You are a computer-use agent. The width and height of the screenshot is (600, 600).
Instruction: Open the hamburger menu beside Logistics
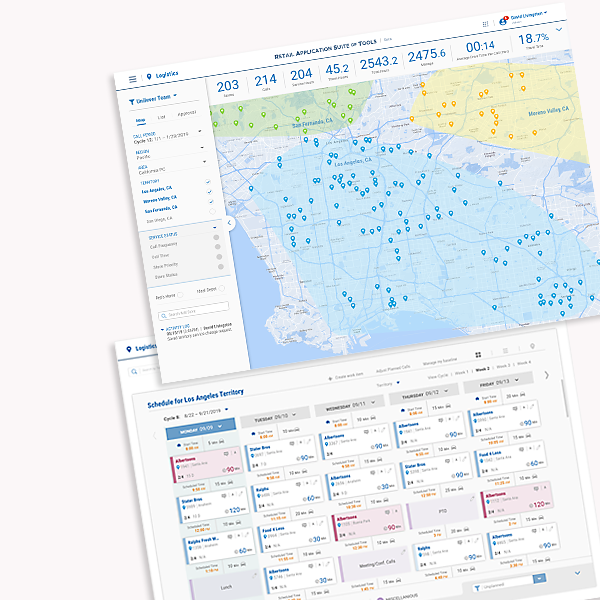pyautogui.click(x=132, y=79)
